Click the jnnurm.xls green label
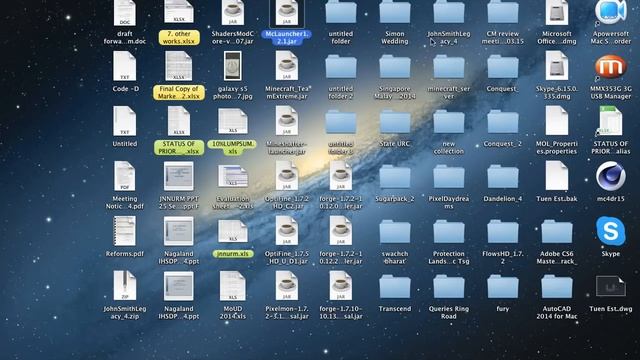The height and width of the screenshot is (360, 640). click(x=233, y=253)
